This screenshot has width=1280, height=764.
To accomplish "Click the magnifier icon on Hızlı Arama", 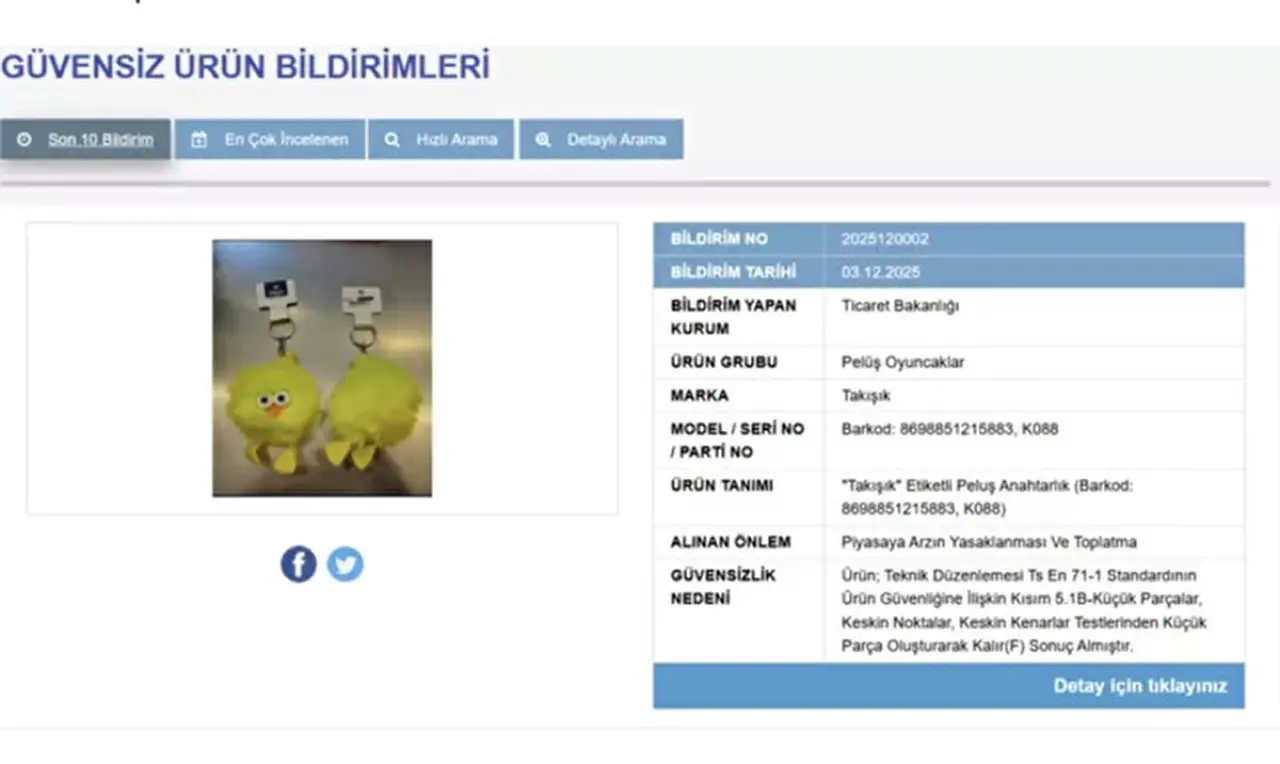I will click(x=393, y=140).
